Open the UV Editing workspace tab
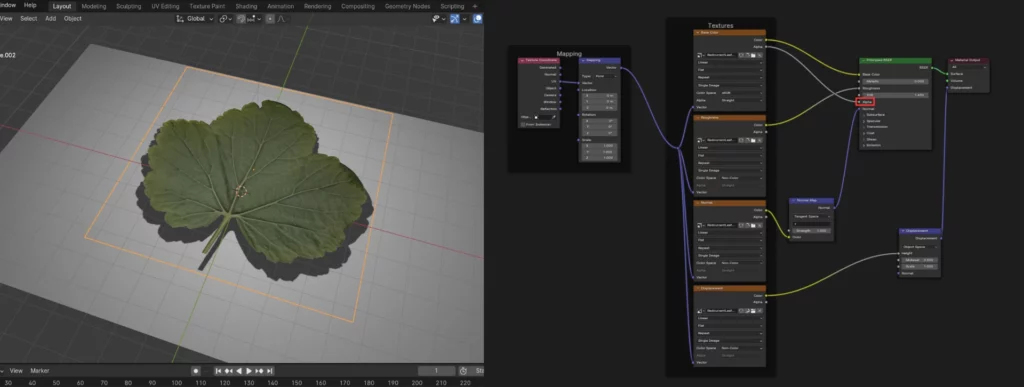Screen dimensions: 1024x387 point(165,6)
